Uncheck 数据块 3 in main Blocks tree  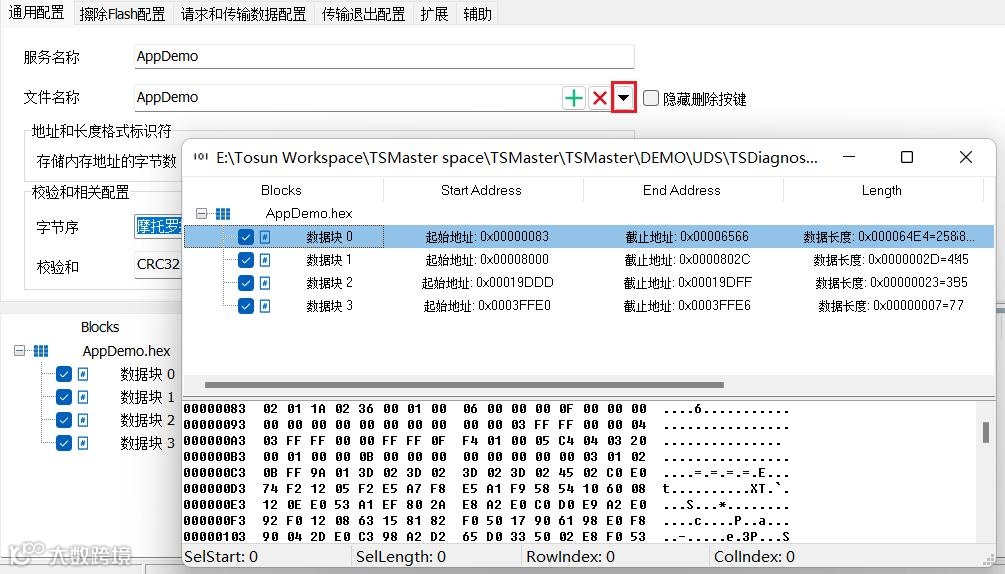[x=63, y=443]
